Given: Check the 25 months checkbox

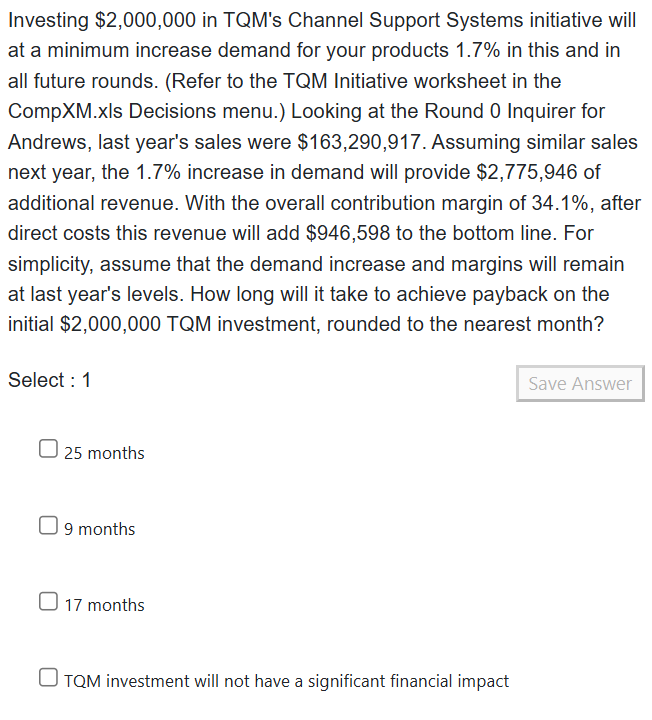Looking at the screenshot, I should (48, 449).
